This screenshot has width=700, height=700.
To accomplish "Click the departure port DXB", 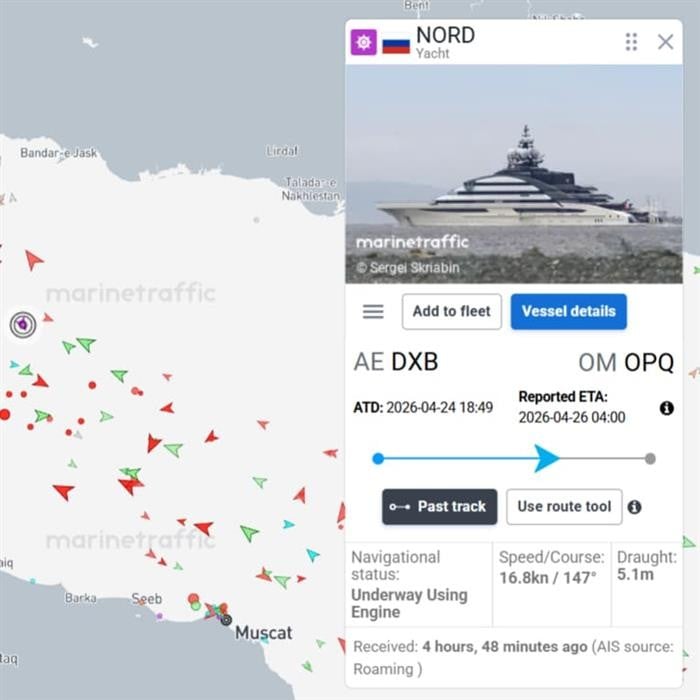I will coord(414,362).
